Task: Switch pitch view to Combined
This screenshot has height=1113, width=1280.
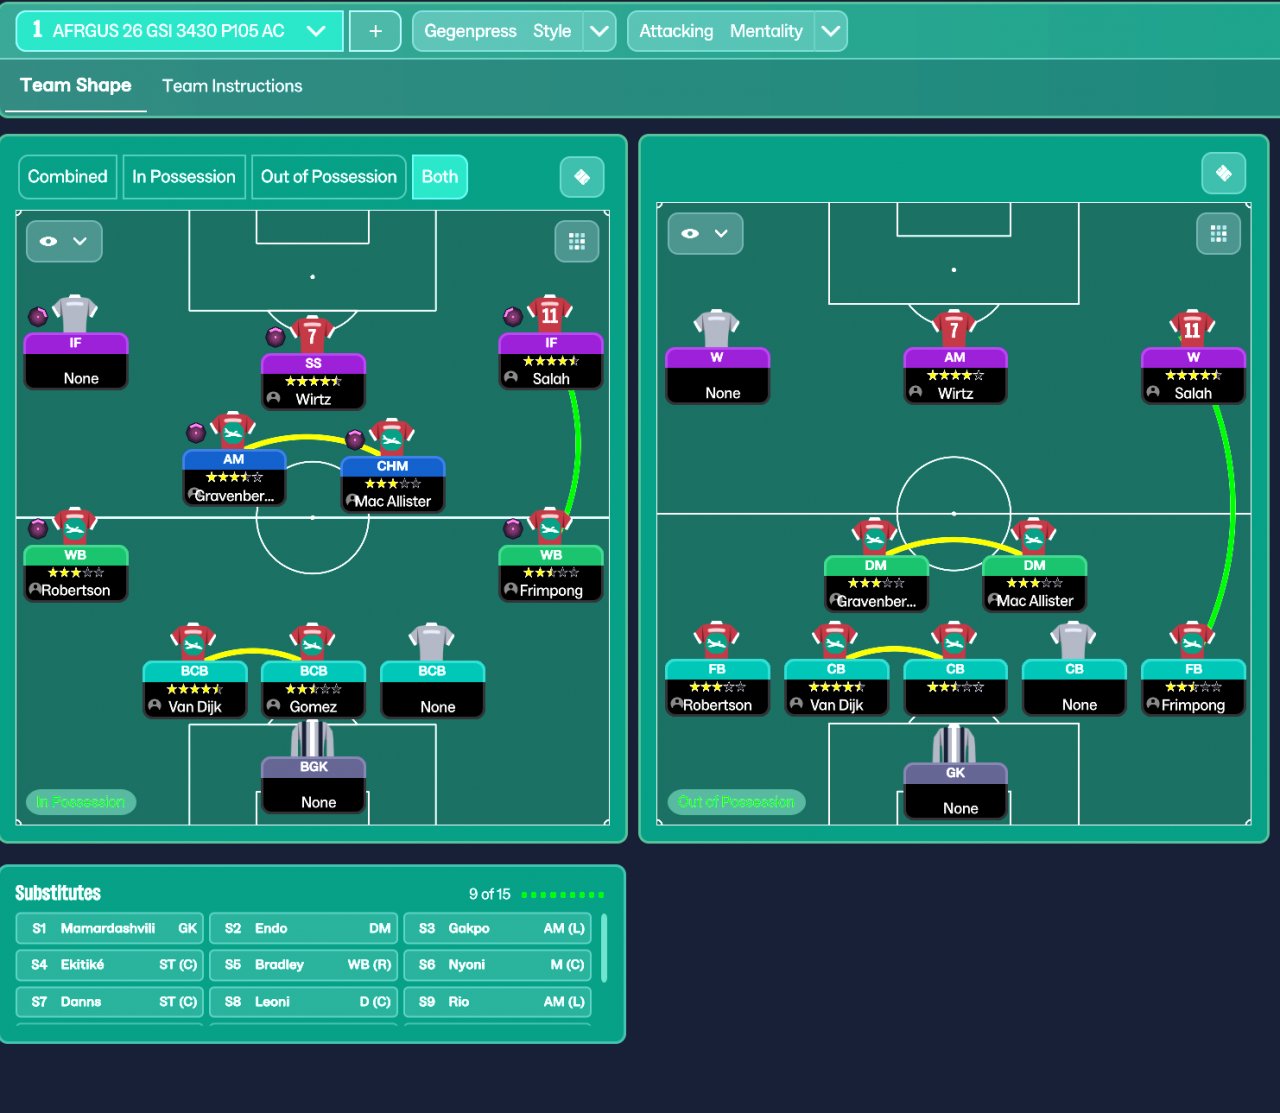Action: [68, 177]
